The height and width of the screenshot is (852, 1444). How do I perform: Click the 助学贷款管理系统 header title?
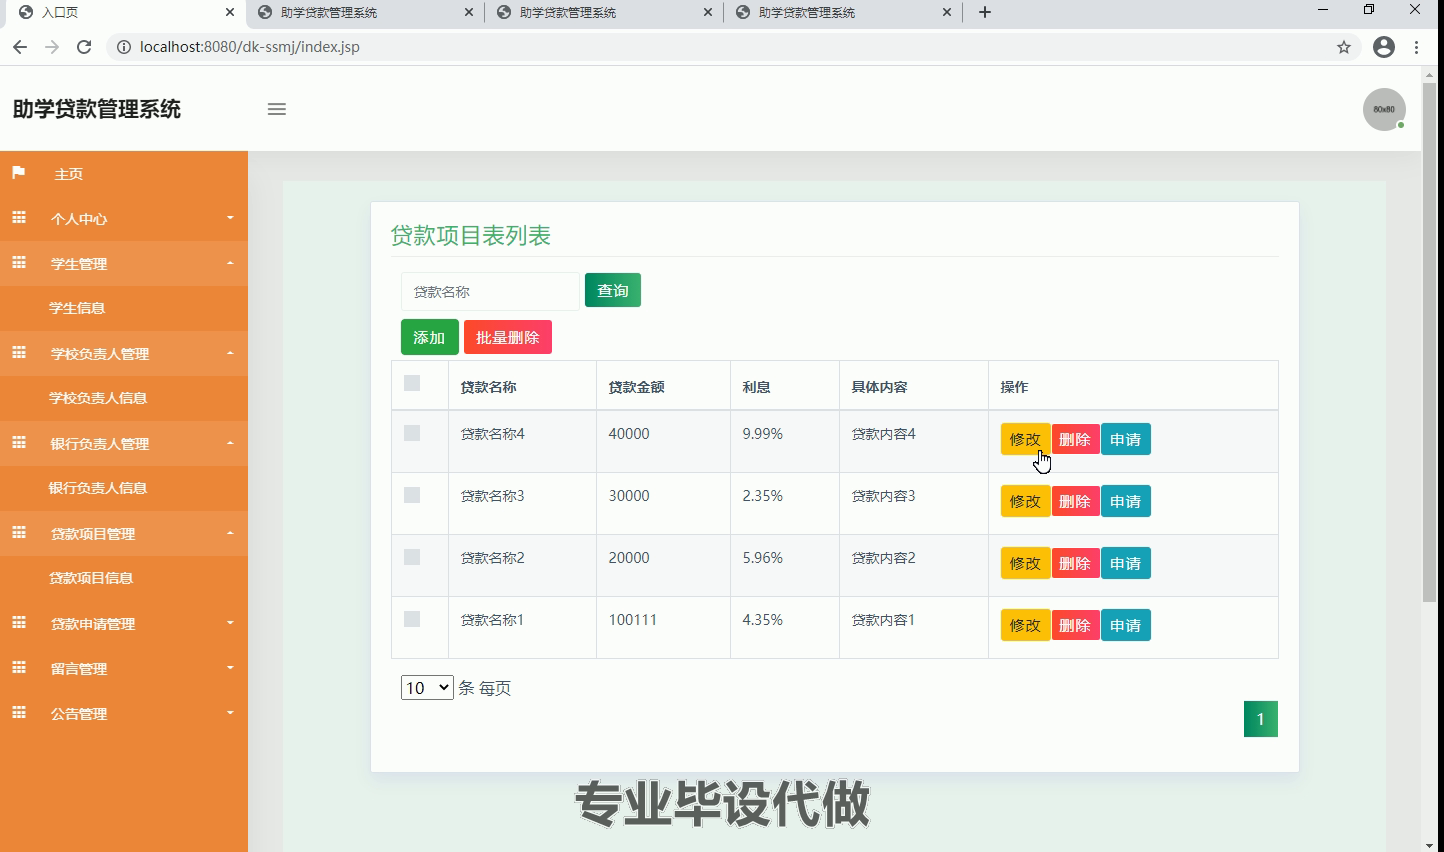coord(97,109)
